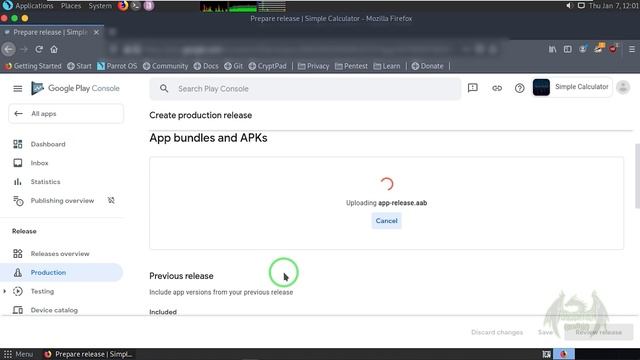Open the feedback message icon

pyautogui.click(x=473, y=88)
